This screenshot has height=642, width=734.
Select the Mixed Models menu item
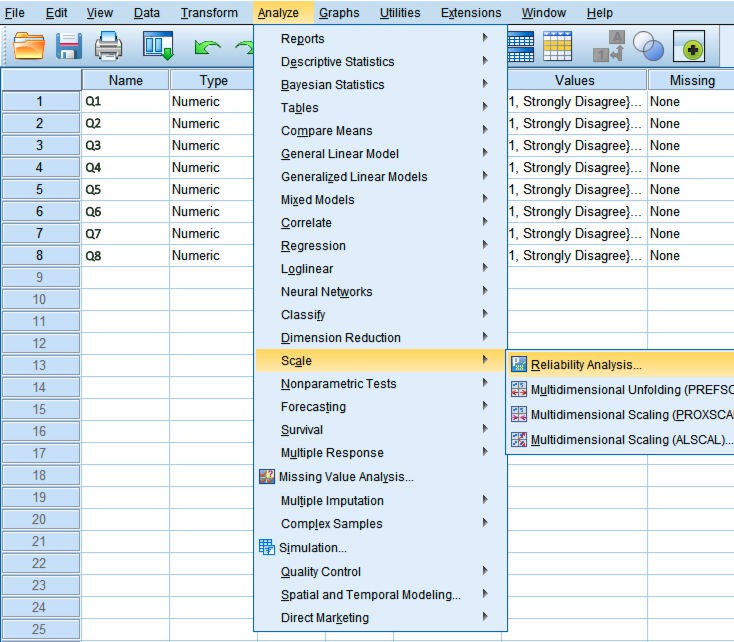pos(381,199)
